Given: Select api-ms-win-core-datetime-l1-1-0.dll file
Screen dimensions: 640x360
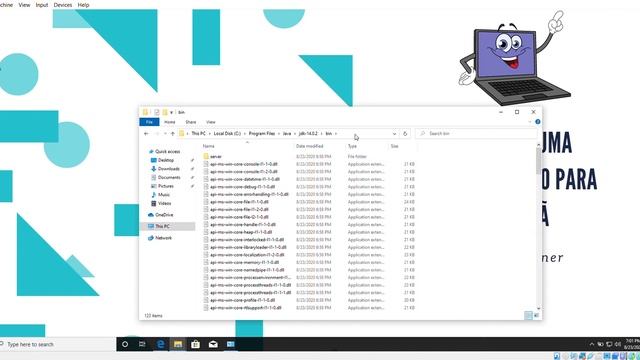Looking at the screenshot, I should point(245,179).
